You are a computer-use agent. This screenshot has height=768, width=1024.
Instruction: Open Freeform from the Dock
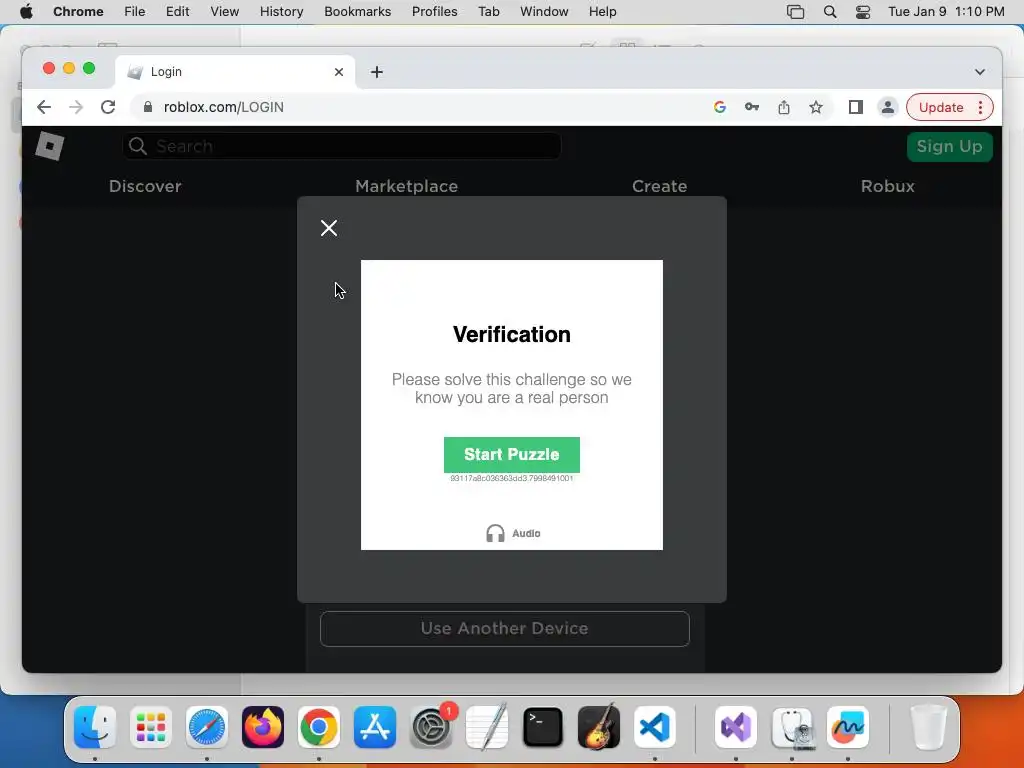(x=848, y=727)
